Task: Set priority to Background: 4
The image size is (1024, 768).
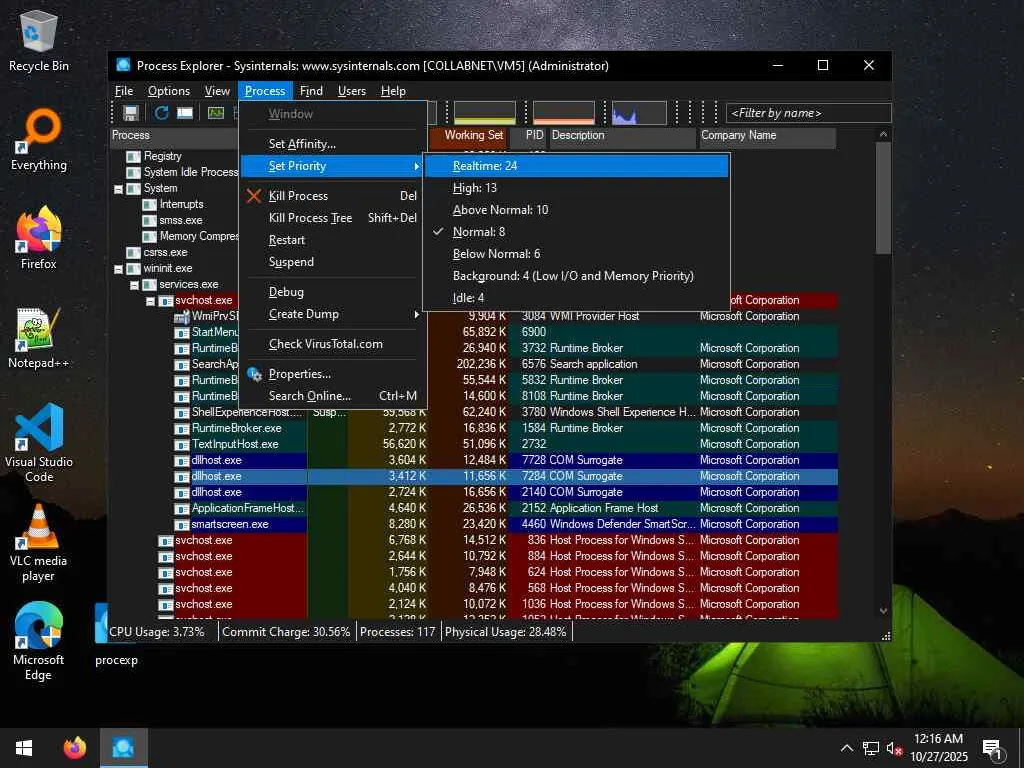Action: click(x=576, y=276)
